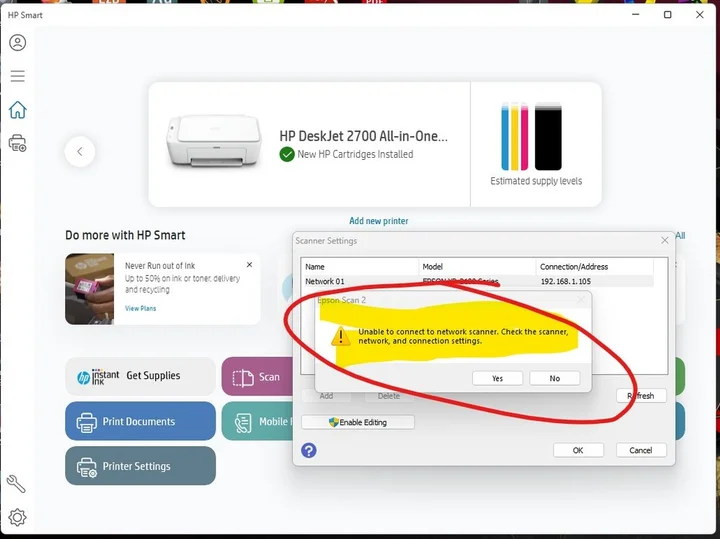Open the wrench tools icon in sidebar
720x539 pixels.
click(16, 484)
